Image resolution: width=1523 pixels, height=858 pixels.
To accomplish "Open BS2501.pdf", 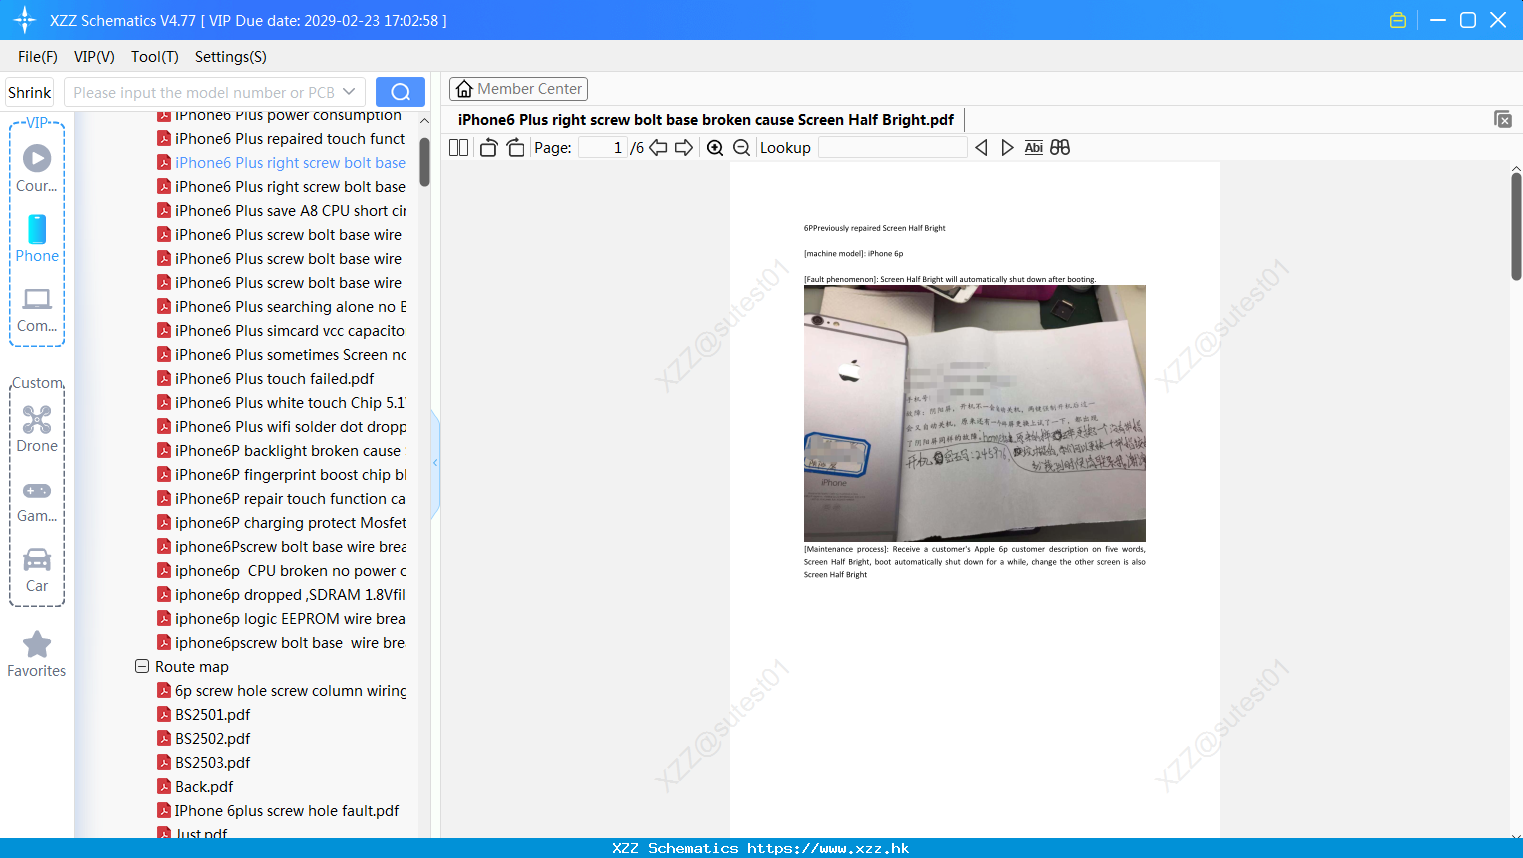I will [204, 715].
